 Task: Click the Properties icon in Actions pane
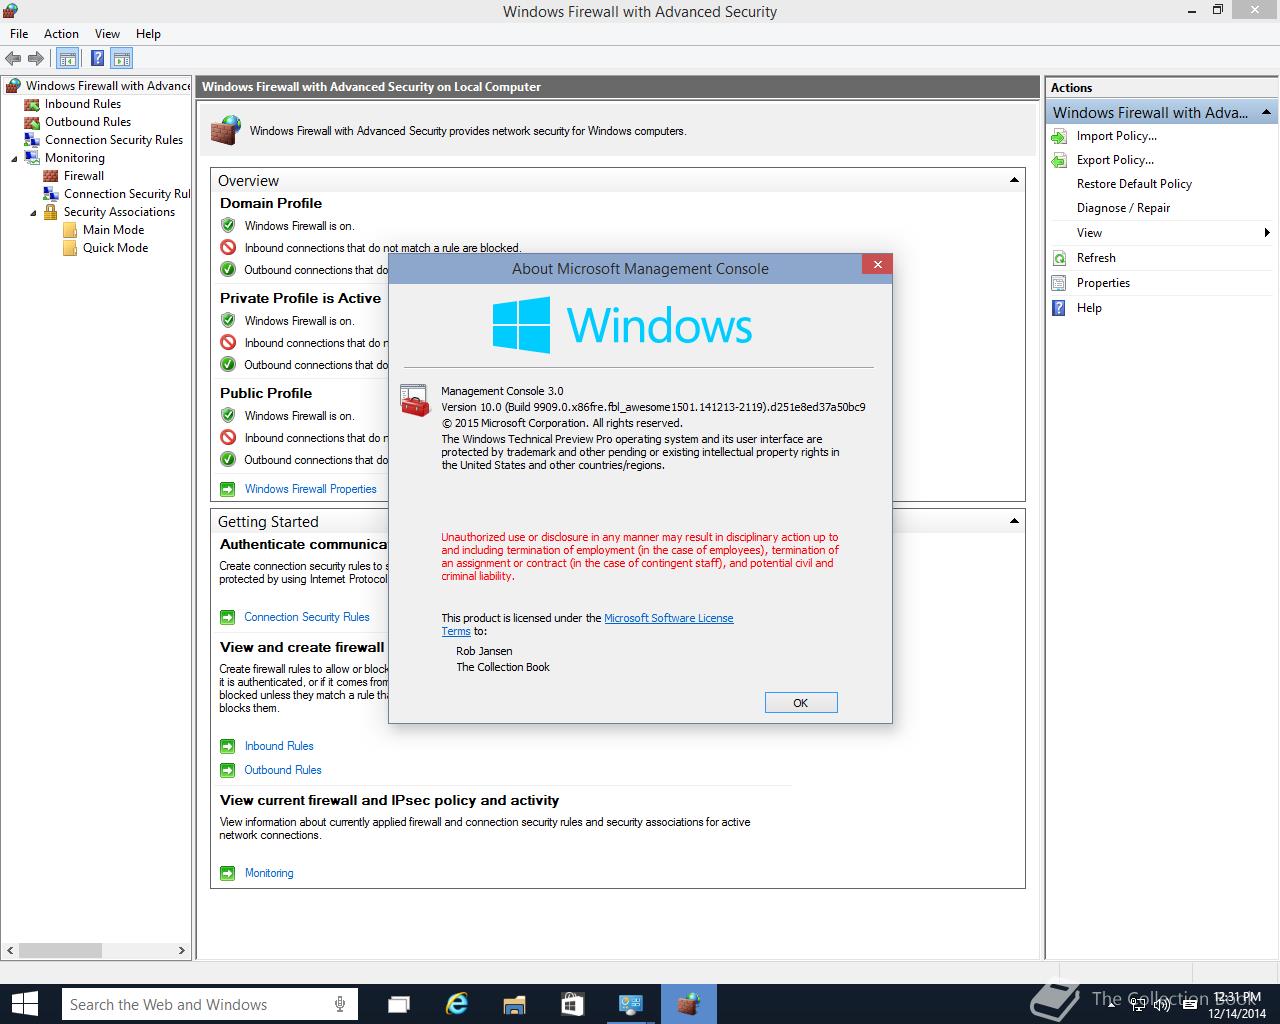[x=1059, y=283]
